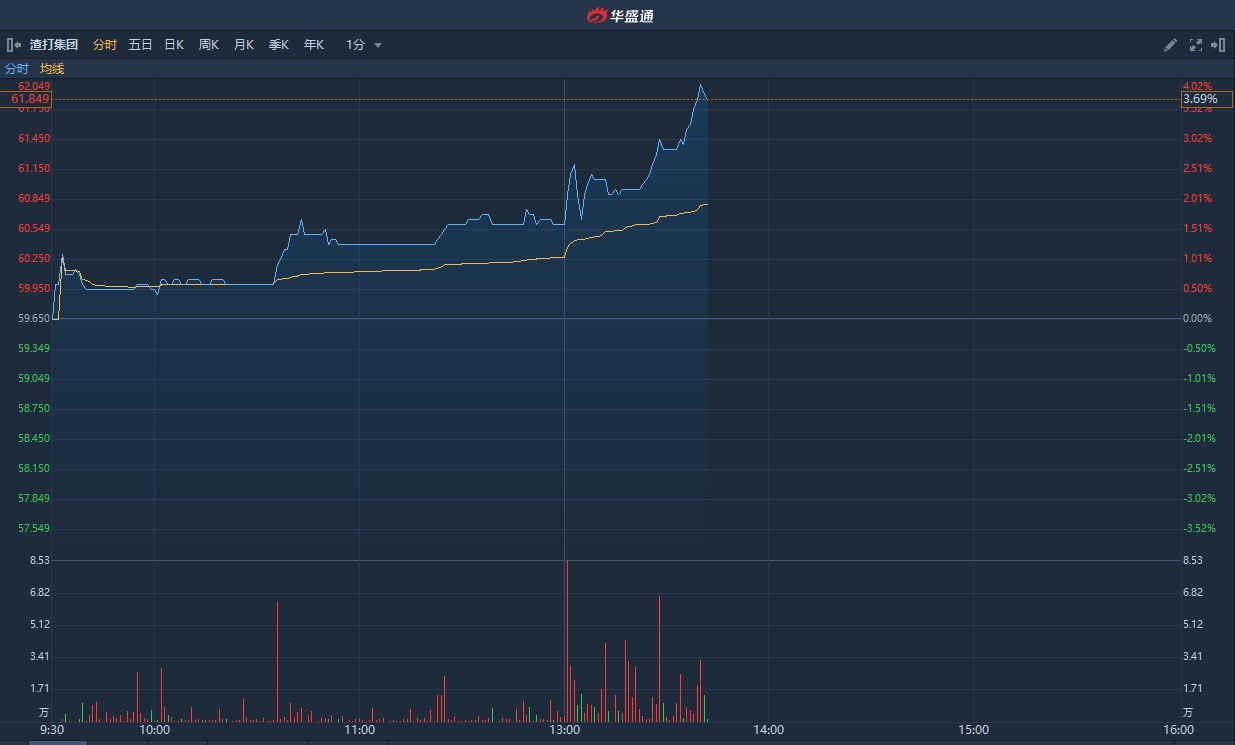Switch to the 五日 five-day tab
The image size is (1235, 745).
(140, 45)
